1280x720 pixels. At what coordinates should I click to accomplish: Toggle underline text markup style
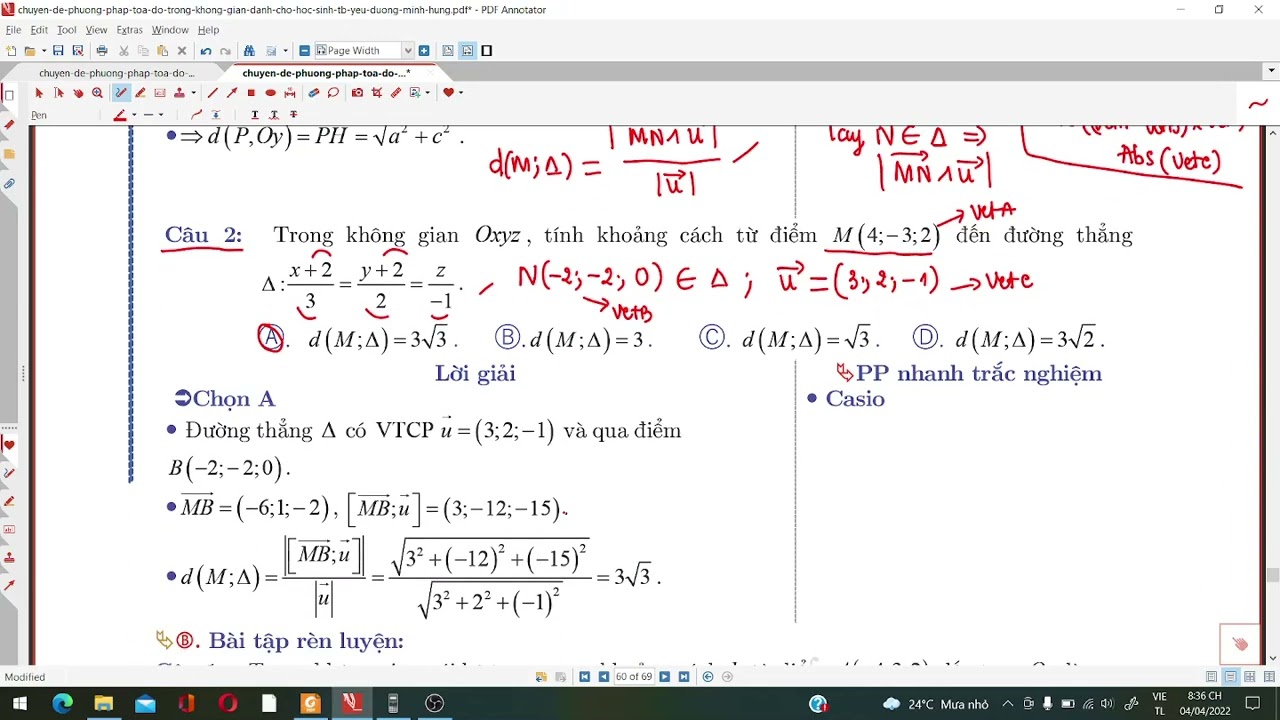point(255,115)
